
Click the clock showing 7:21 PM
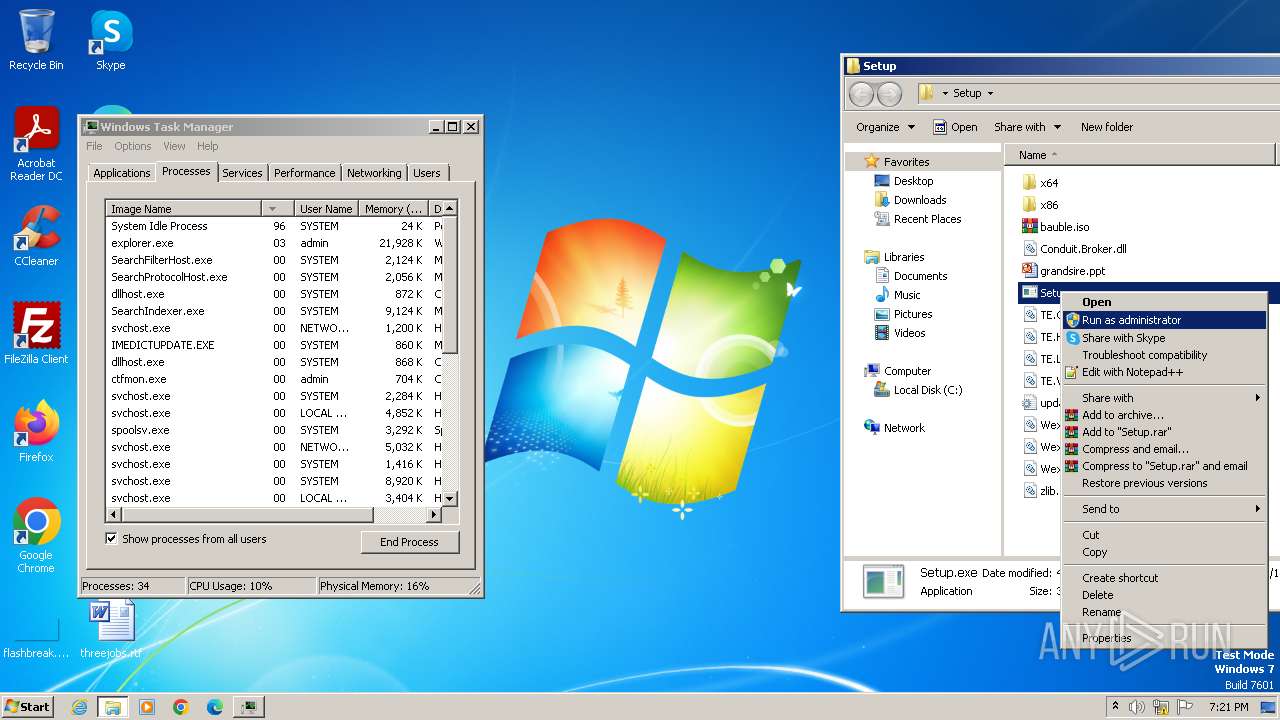point(1228,707)
